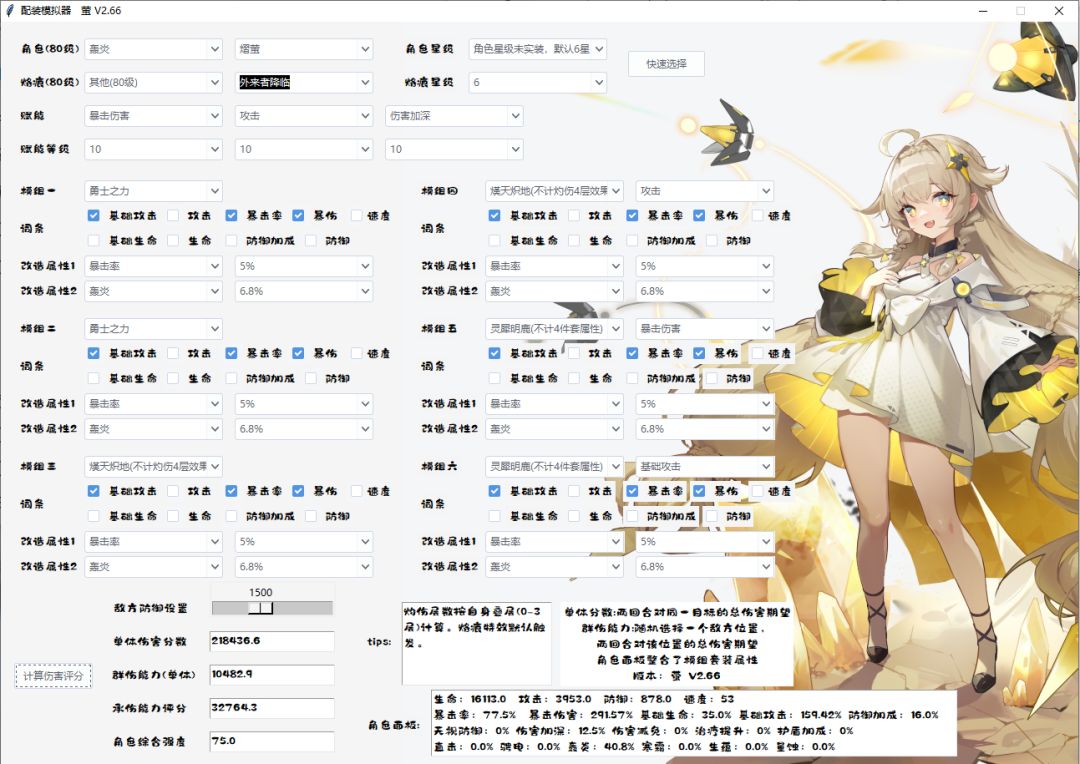Open 模组三 改造属性2 value dropdown showing 6.8%
The image size is (1080, 764).
pos(304,567)
